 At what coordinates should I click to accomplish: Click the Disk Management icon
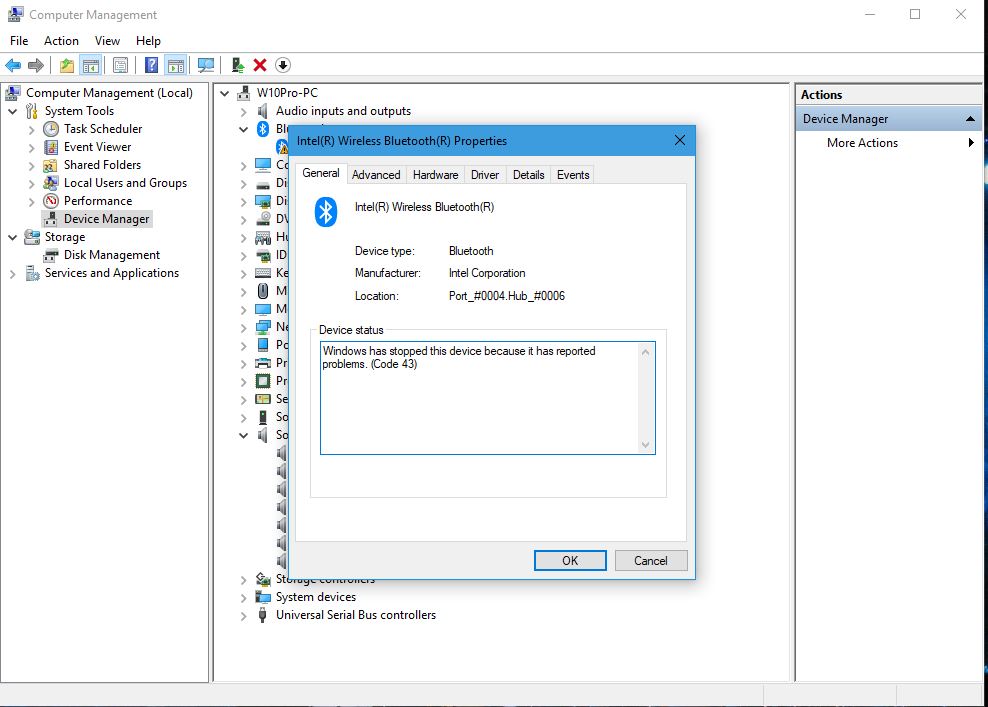point(50,255)
